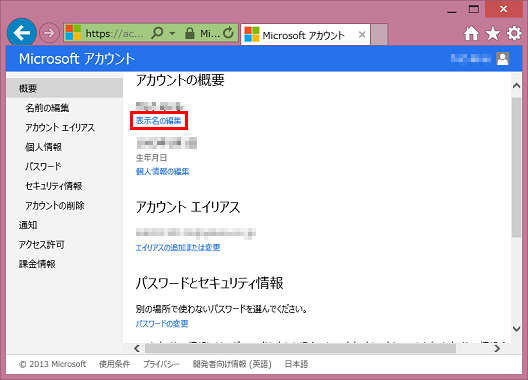The image size is (528, 380).
Task: Click the 生年月日 label
Action: (151, 158)
